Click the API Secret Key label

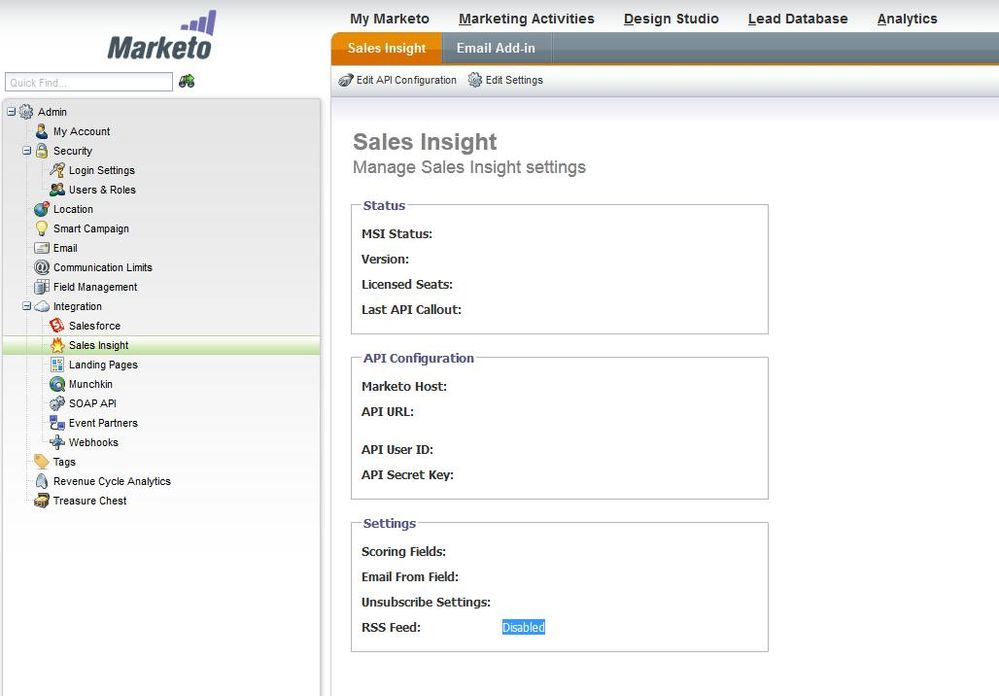point(407,475)
